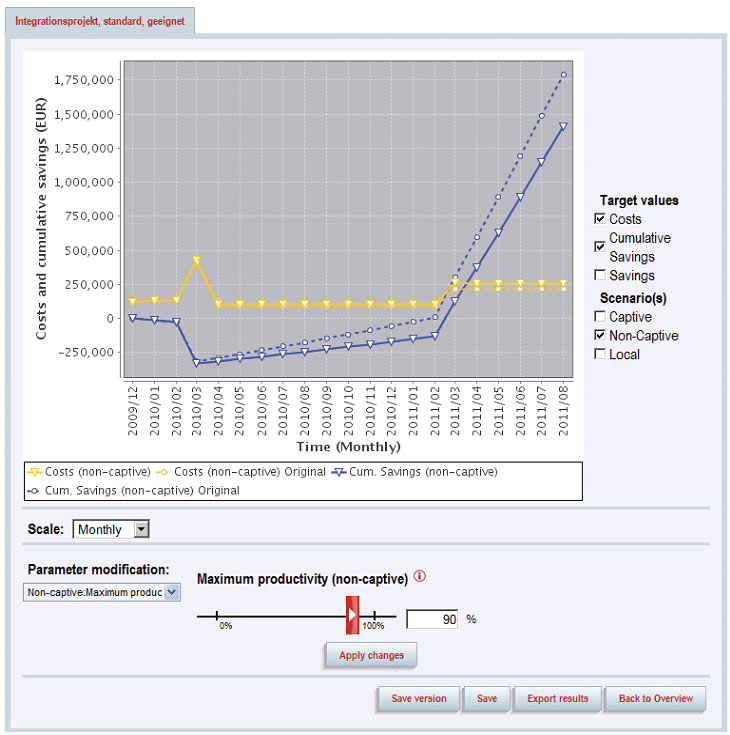Select the Integrationsprojekt, standard, geeignet tab

pos(100,20)
